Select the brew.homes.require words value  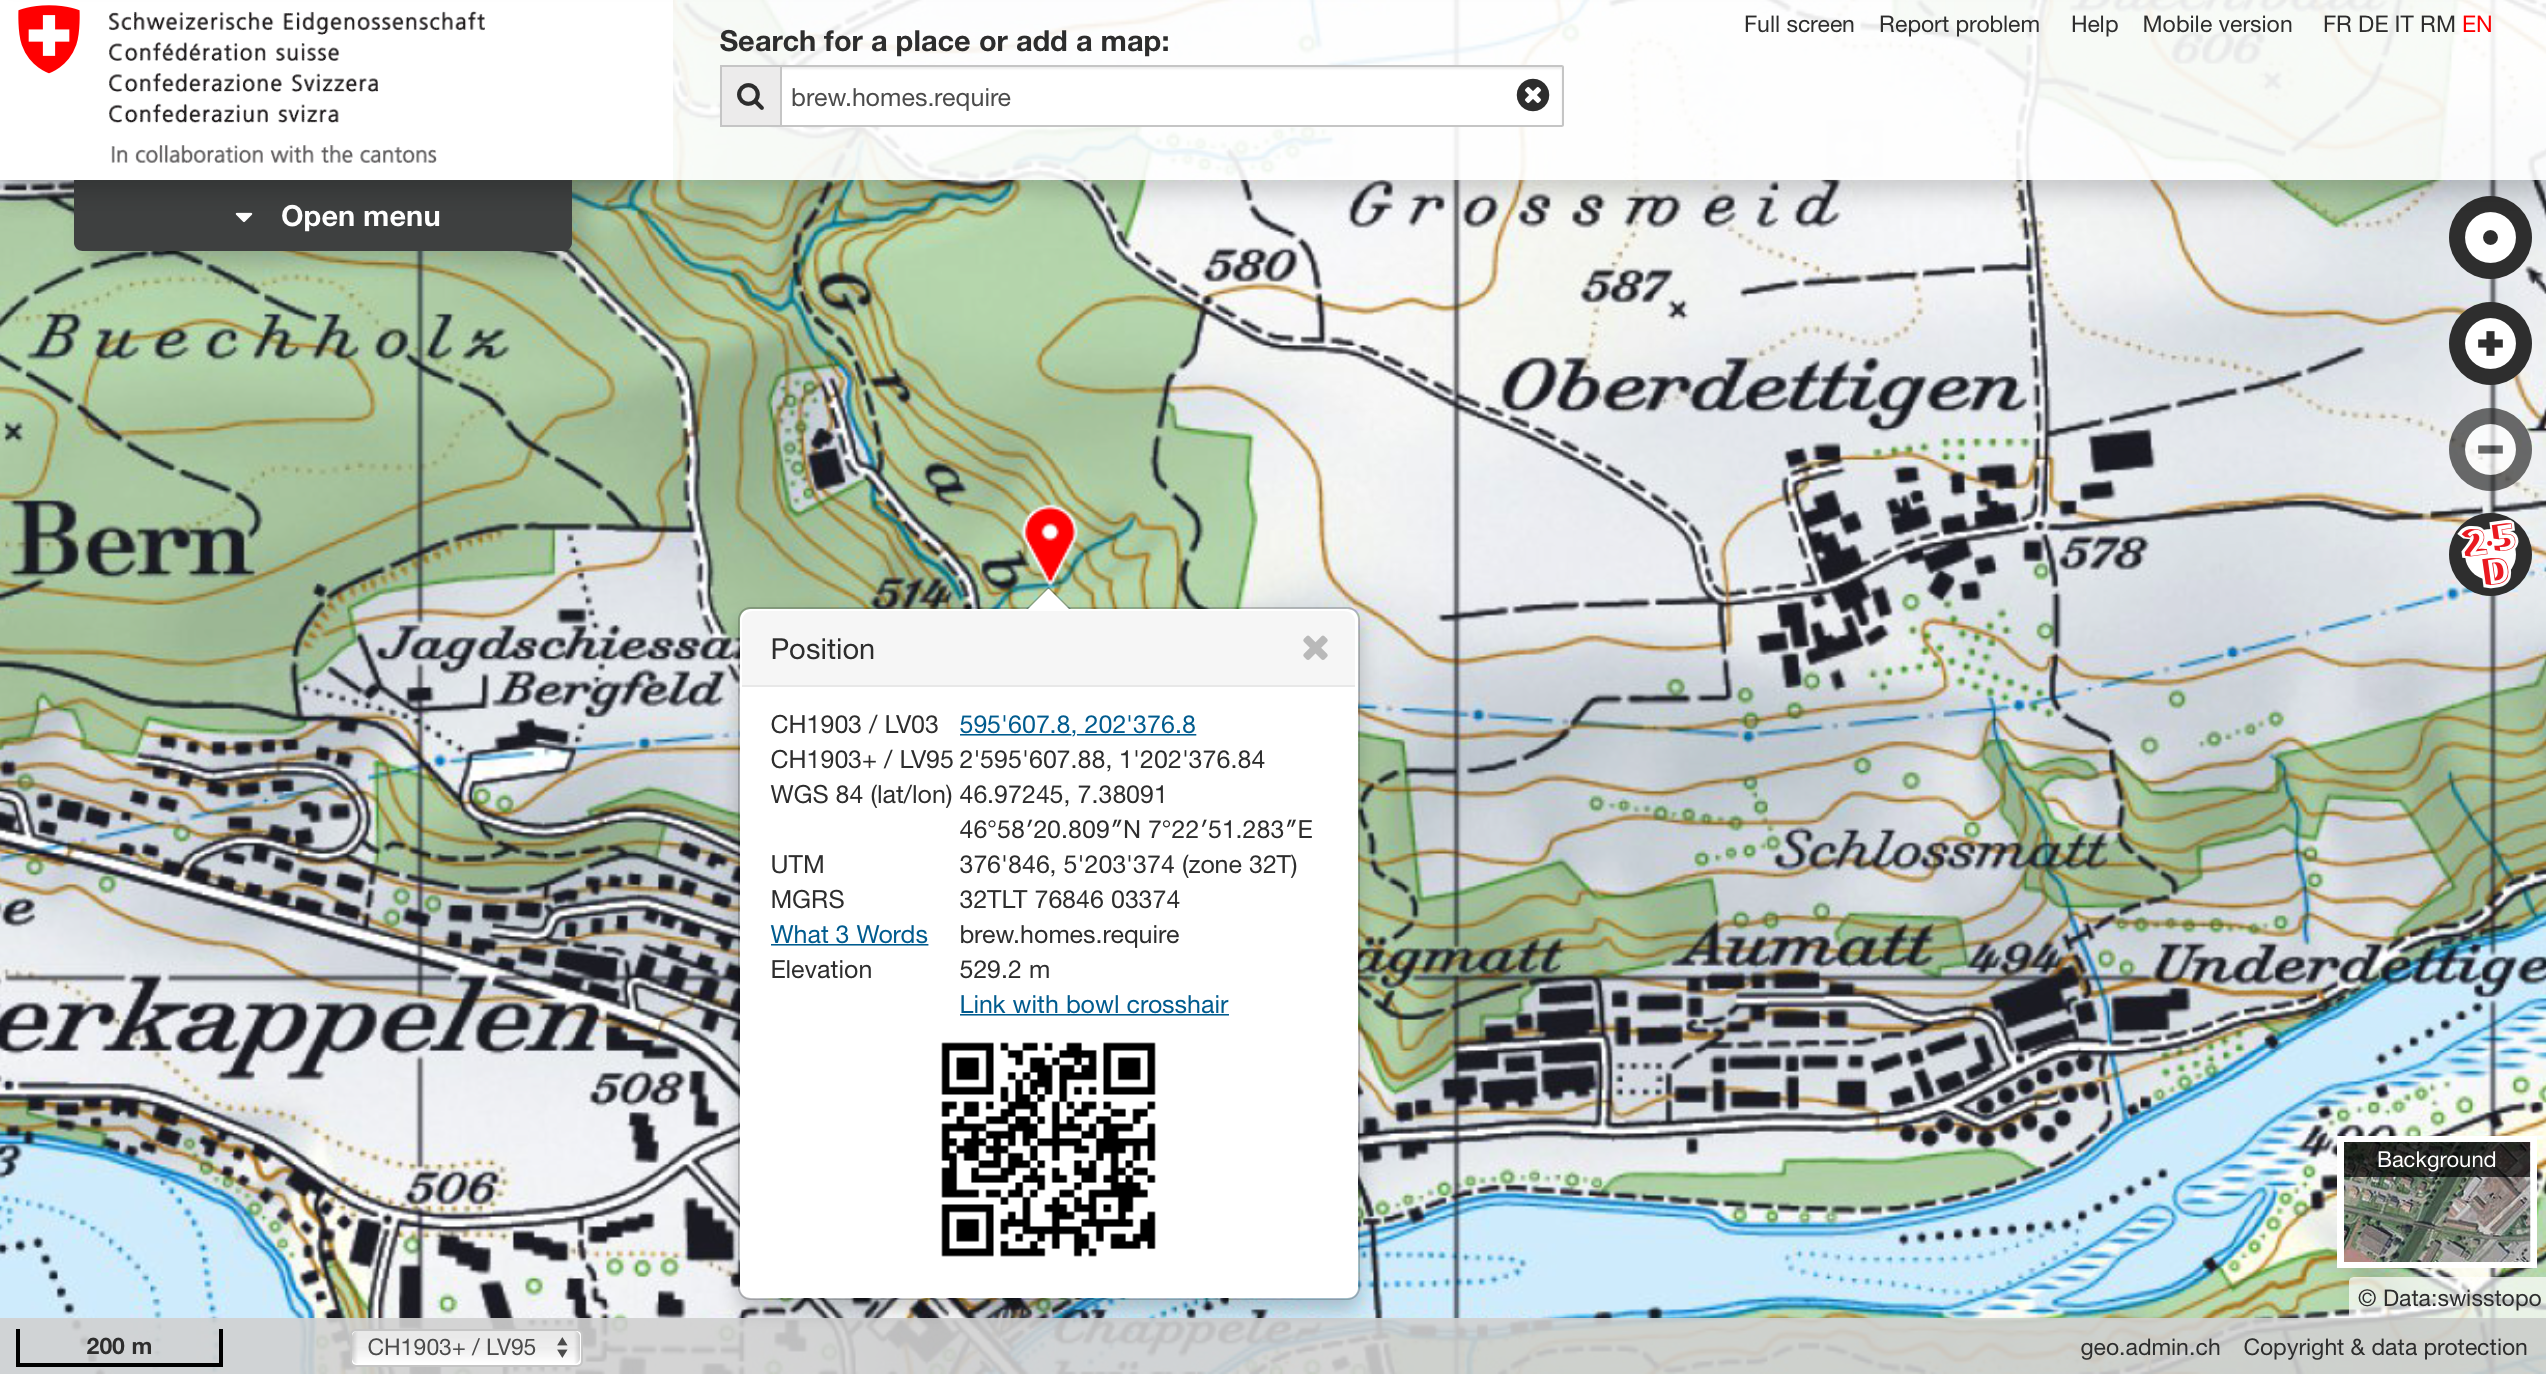pos(1069,934)
